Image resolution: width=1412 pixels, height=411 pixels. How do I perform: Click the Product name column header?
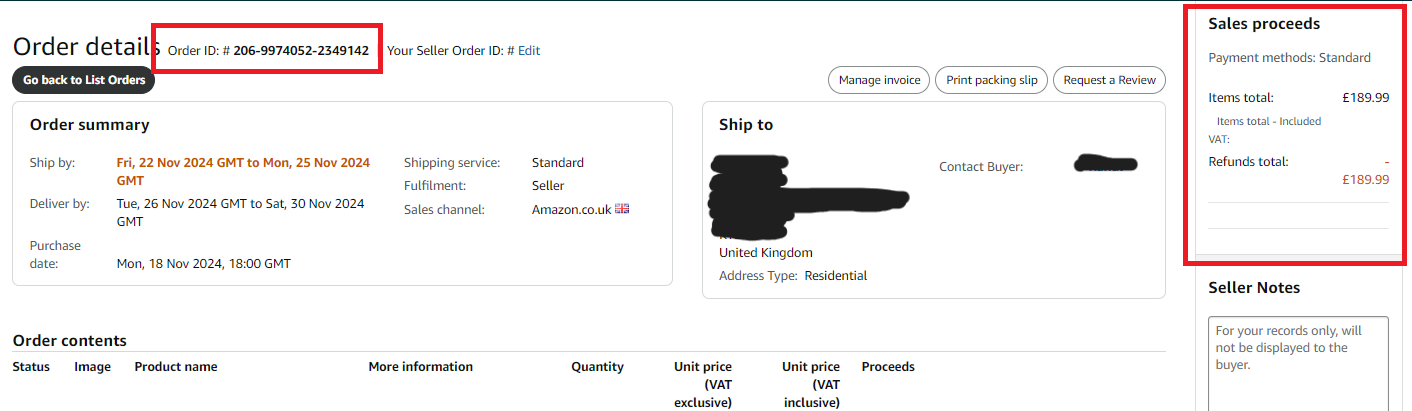pyautogui.click(x=176, y=367)
